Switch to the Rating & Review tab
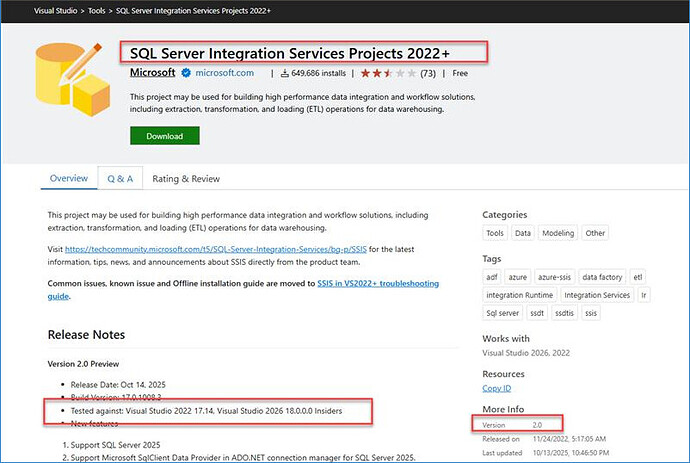 pyautogui.click(x=186, y=178)
